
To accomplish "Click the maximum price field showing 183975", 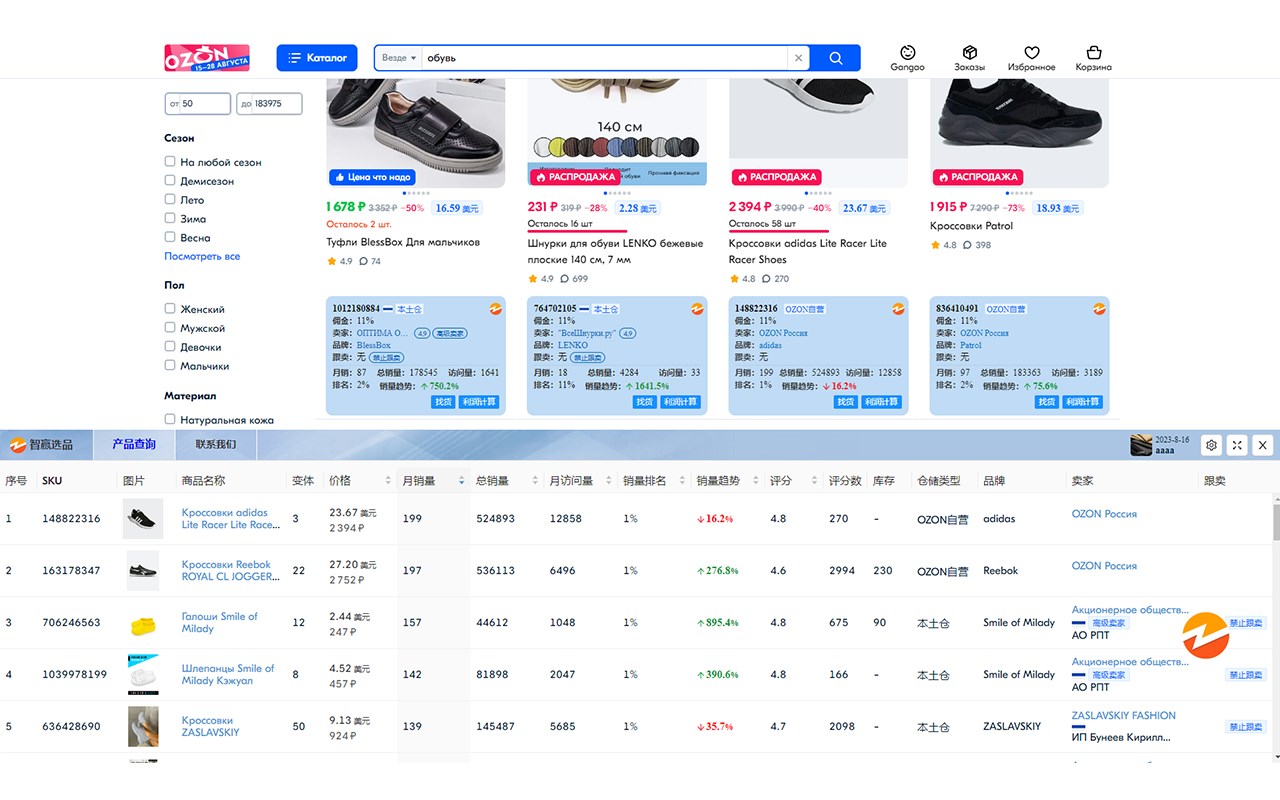I will click(269, 104).
